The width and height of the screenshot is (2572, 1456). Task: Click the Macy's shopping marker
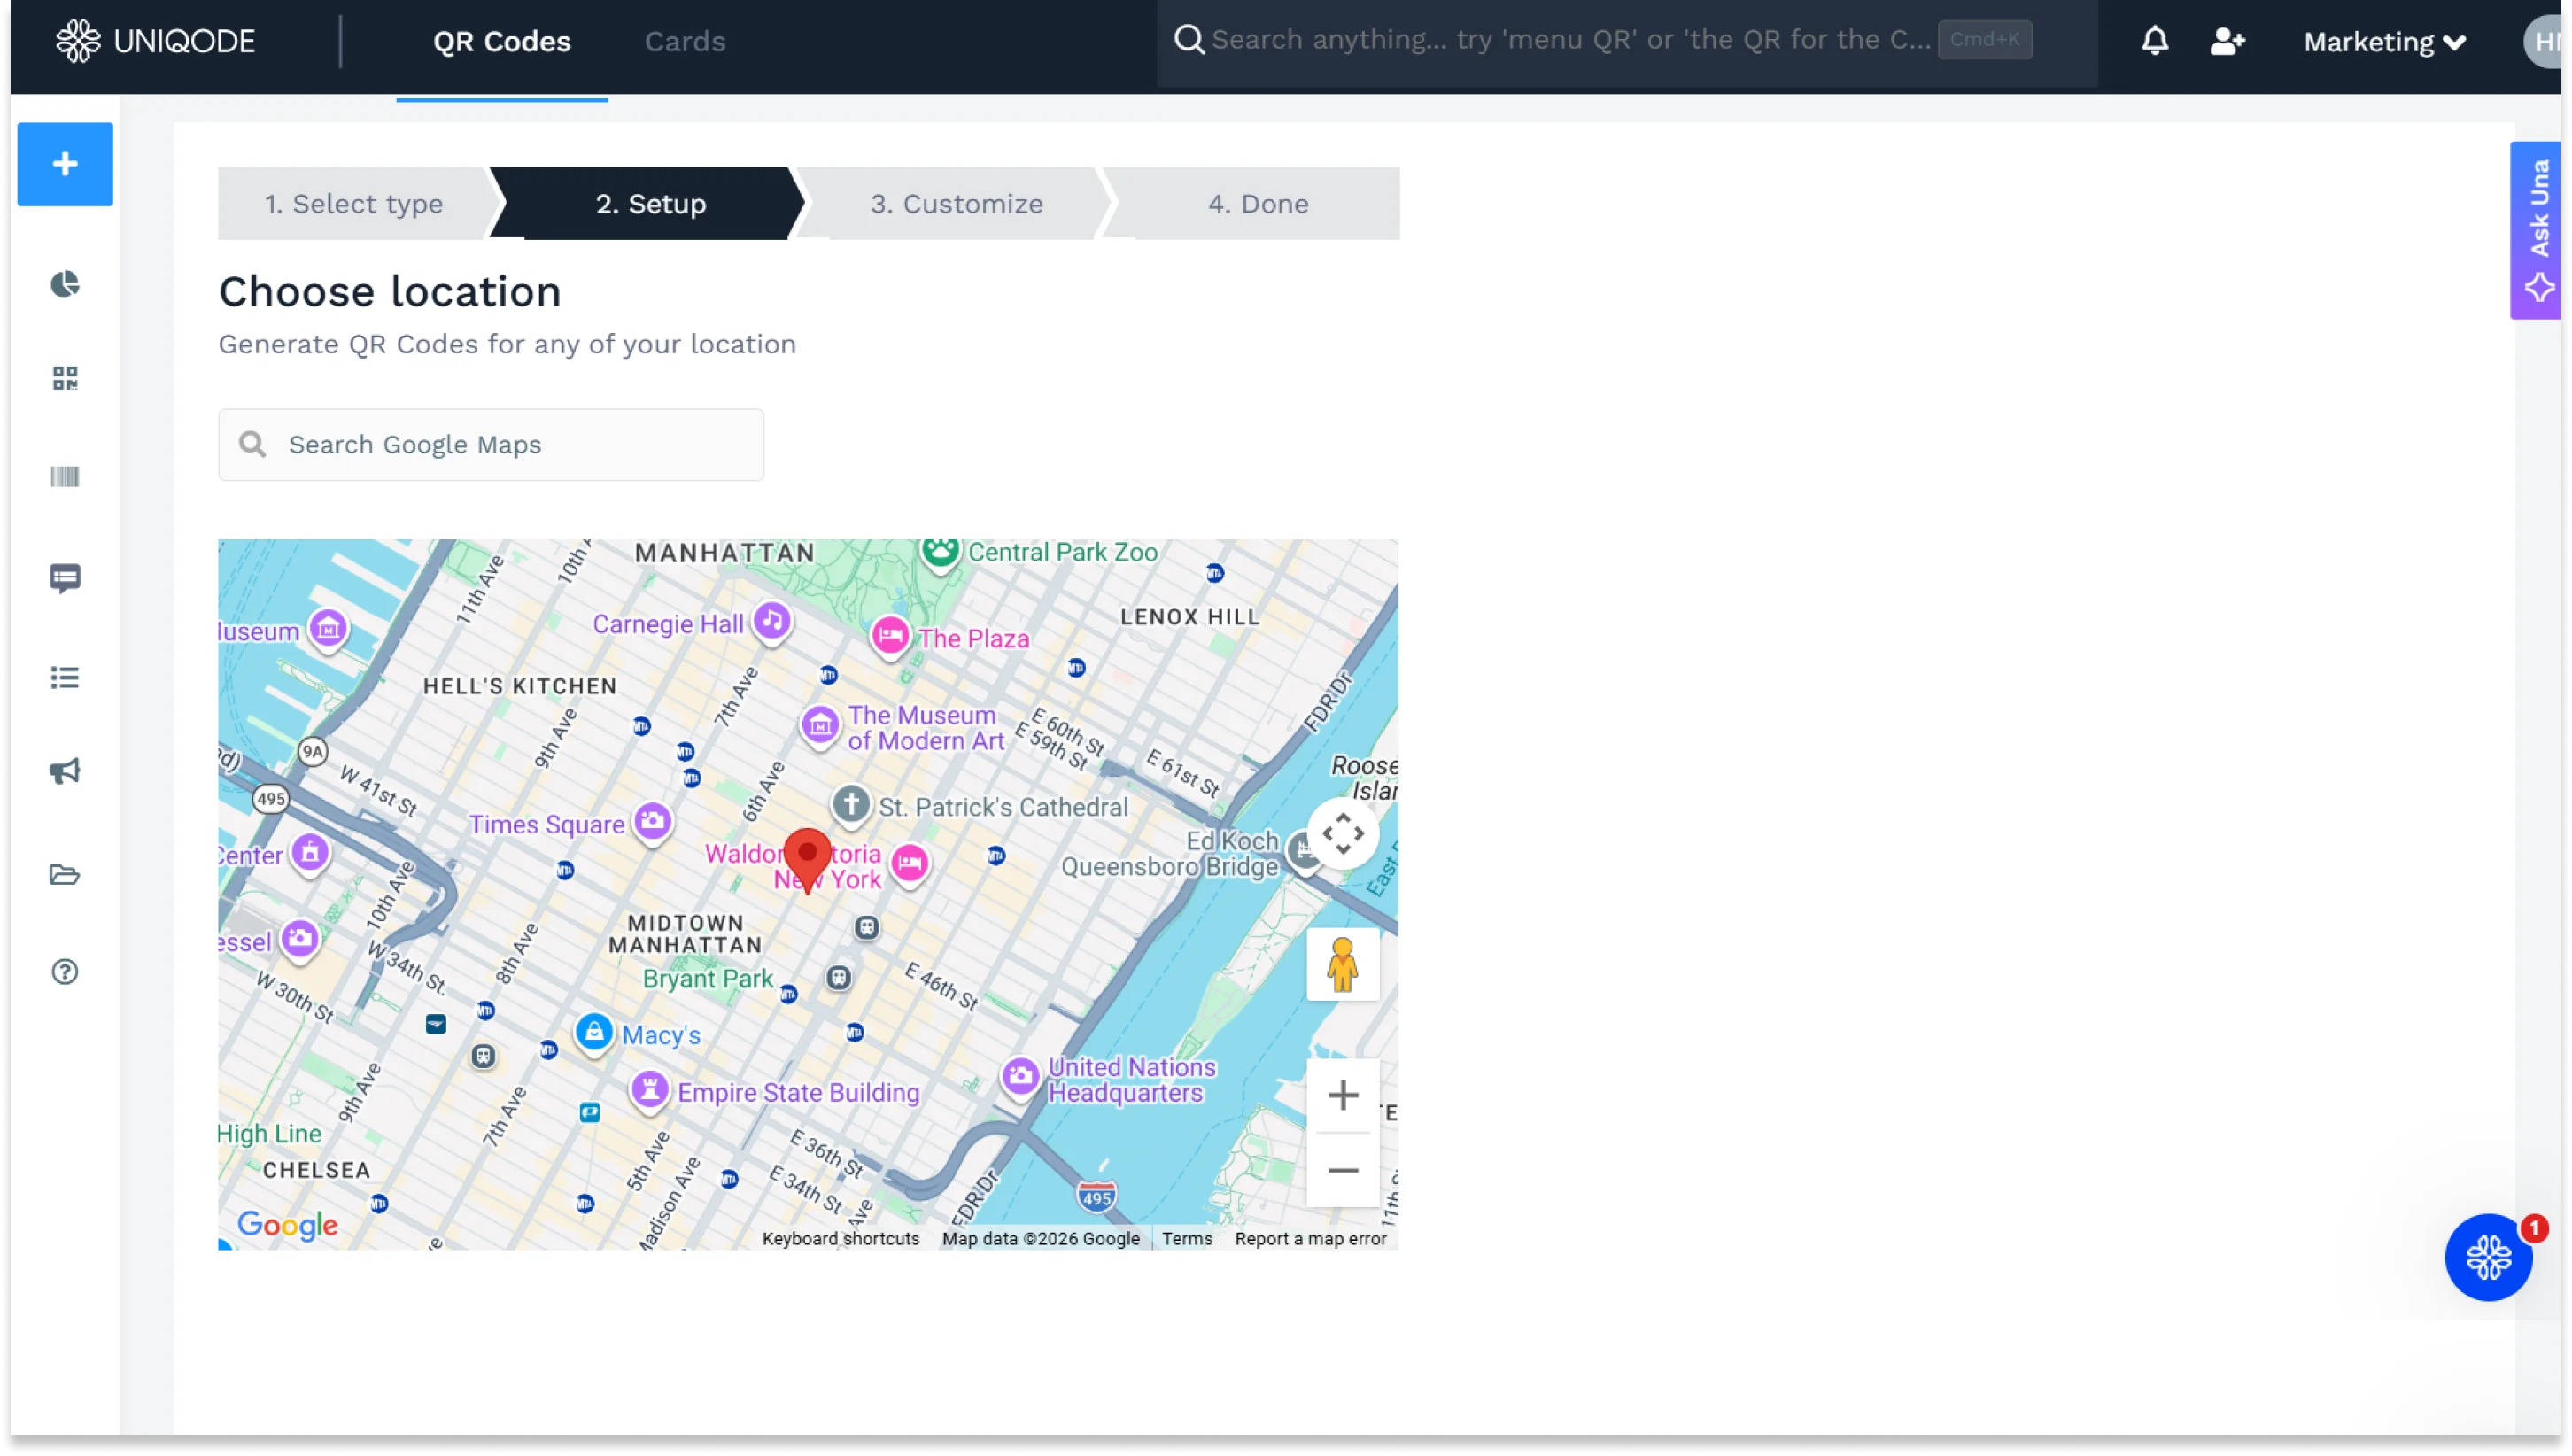point(594,1033)
